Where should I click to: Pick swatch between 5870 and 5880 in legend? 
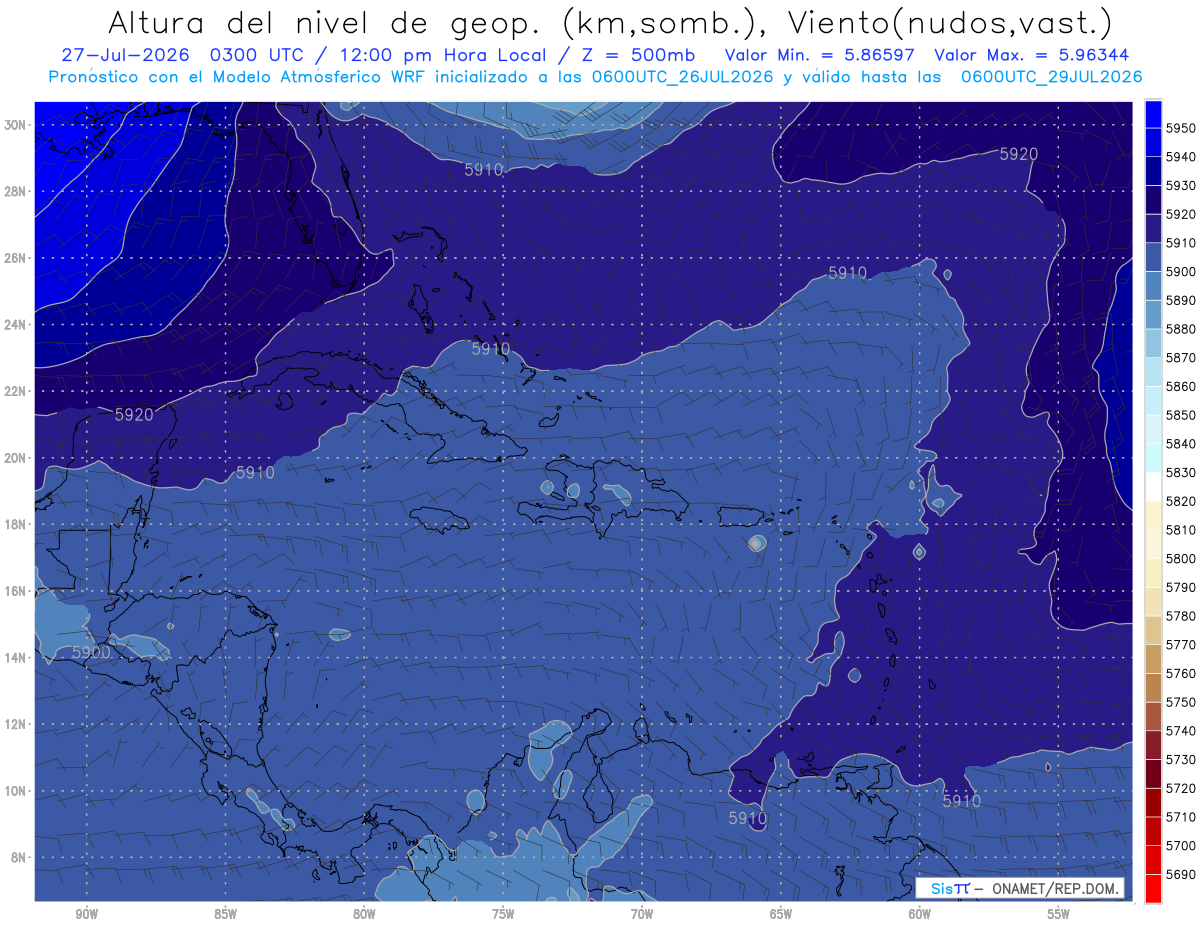[1153, 343]
